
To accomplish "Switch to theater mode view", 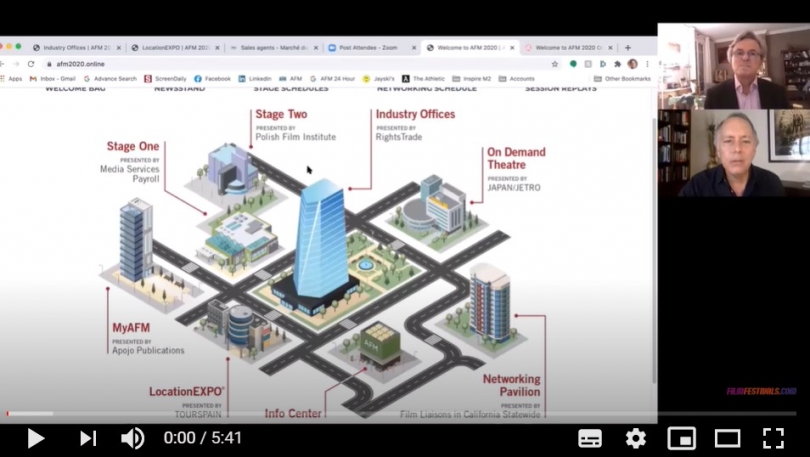I will (727, 438).
